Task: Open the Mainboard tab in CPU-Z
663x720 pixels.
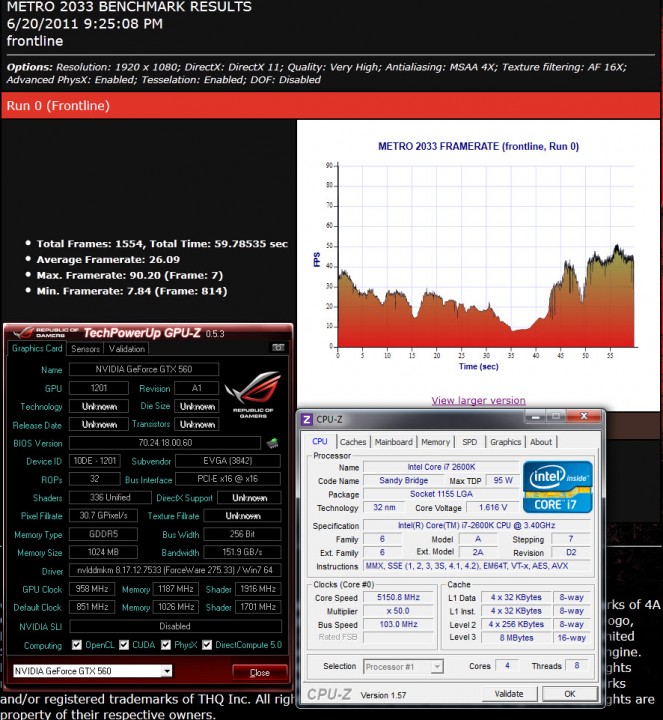Action: click(x=393, y=442)
